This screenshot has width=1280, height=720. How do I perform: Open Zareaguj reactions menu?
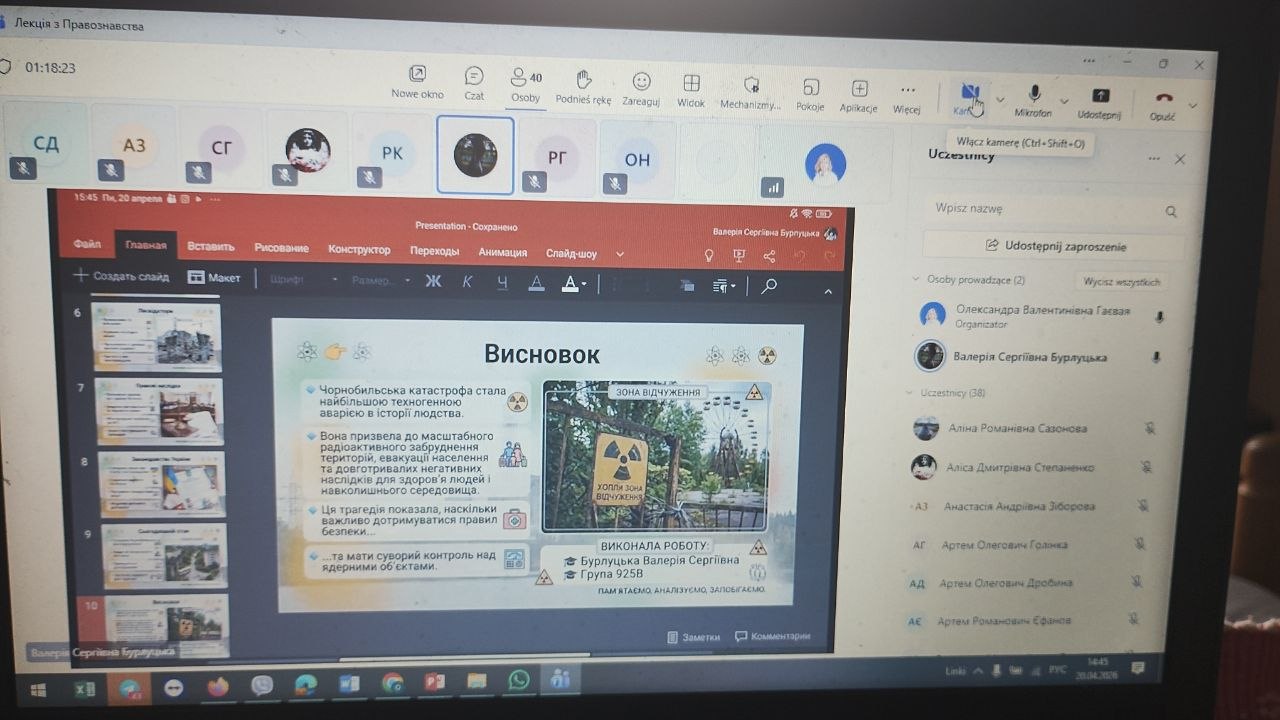(x=641, y=87)
